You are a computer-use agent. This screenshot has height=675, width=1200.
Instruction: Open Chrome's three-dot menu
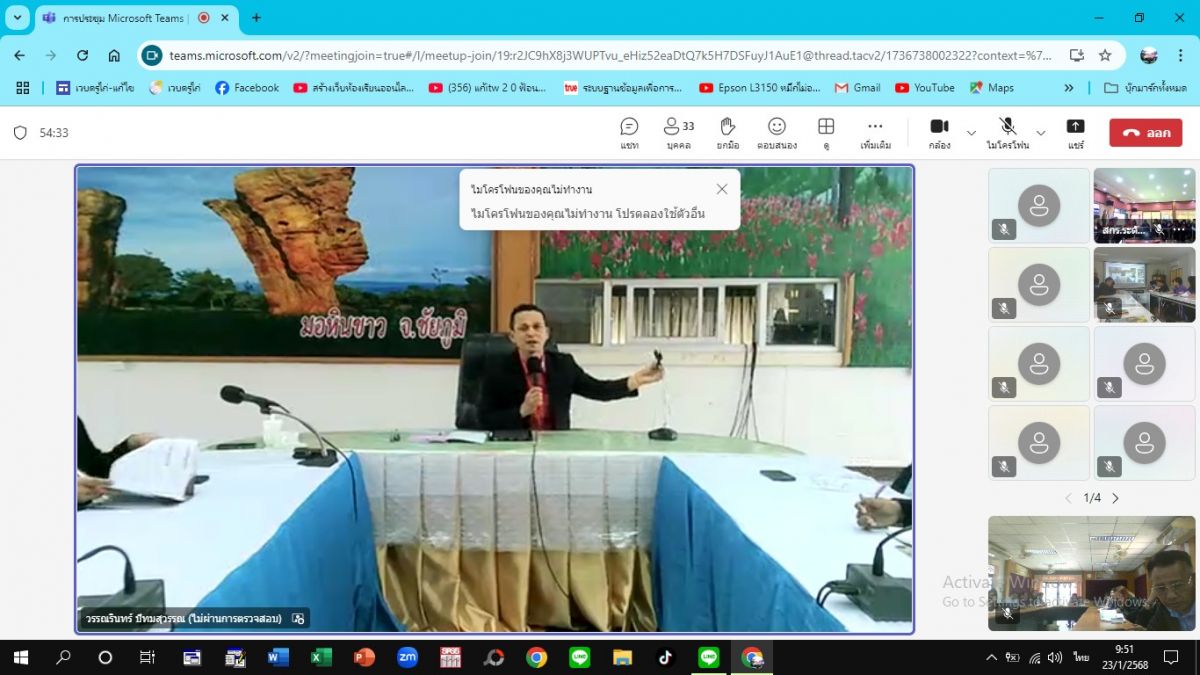coord(1180,56)
